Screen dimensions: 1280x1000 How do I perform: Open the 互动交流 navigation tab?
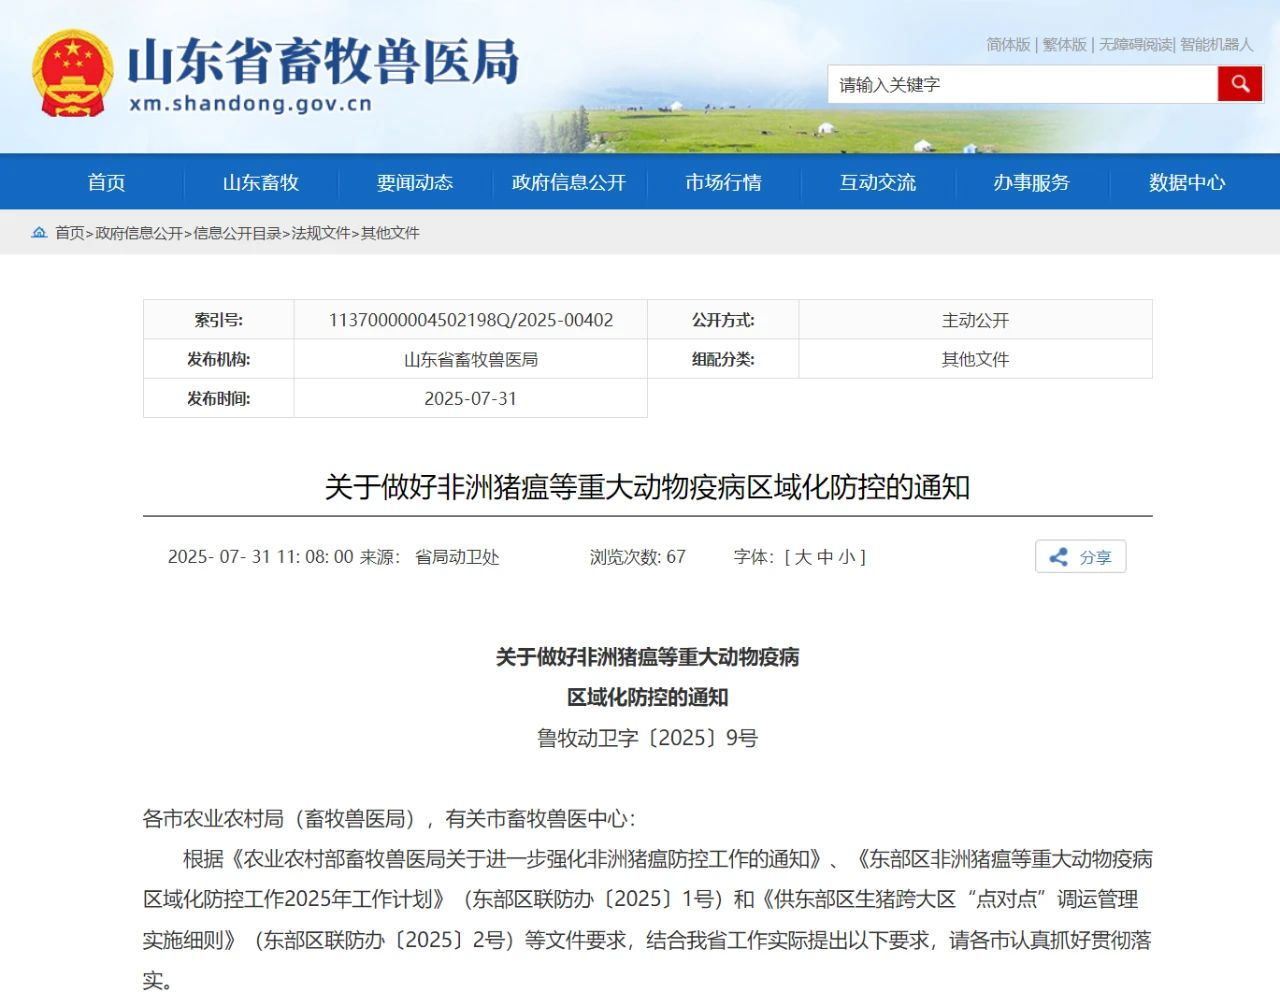(878, 182)
